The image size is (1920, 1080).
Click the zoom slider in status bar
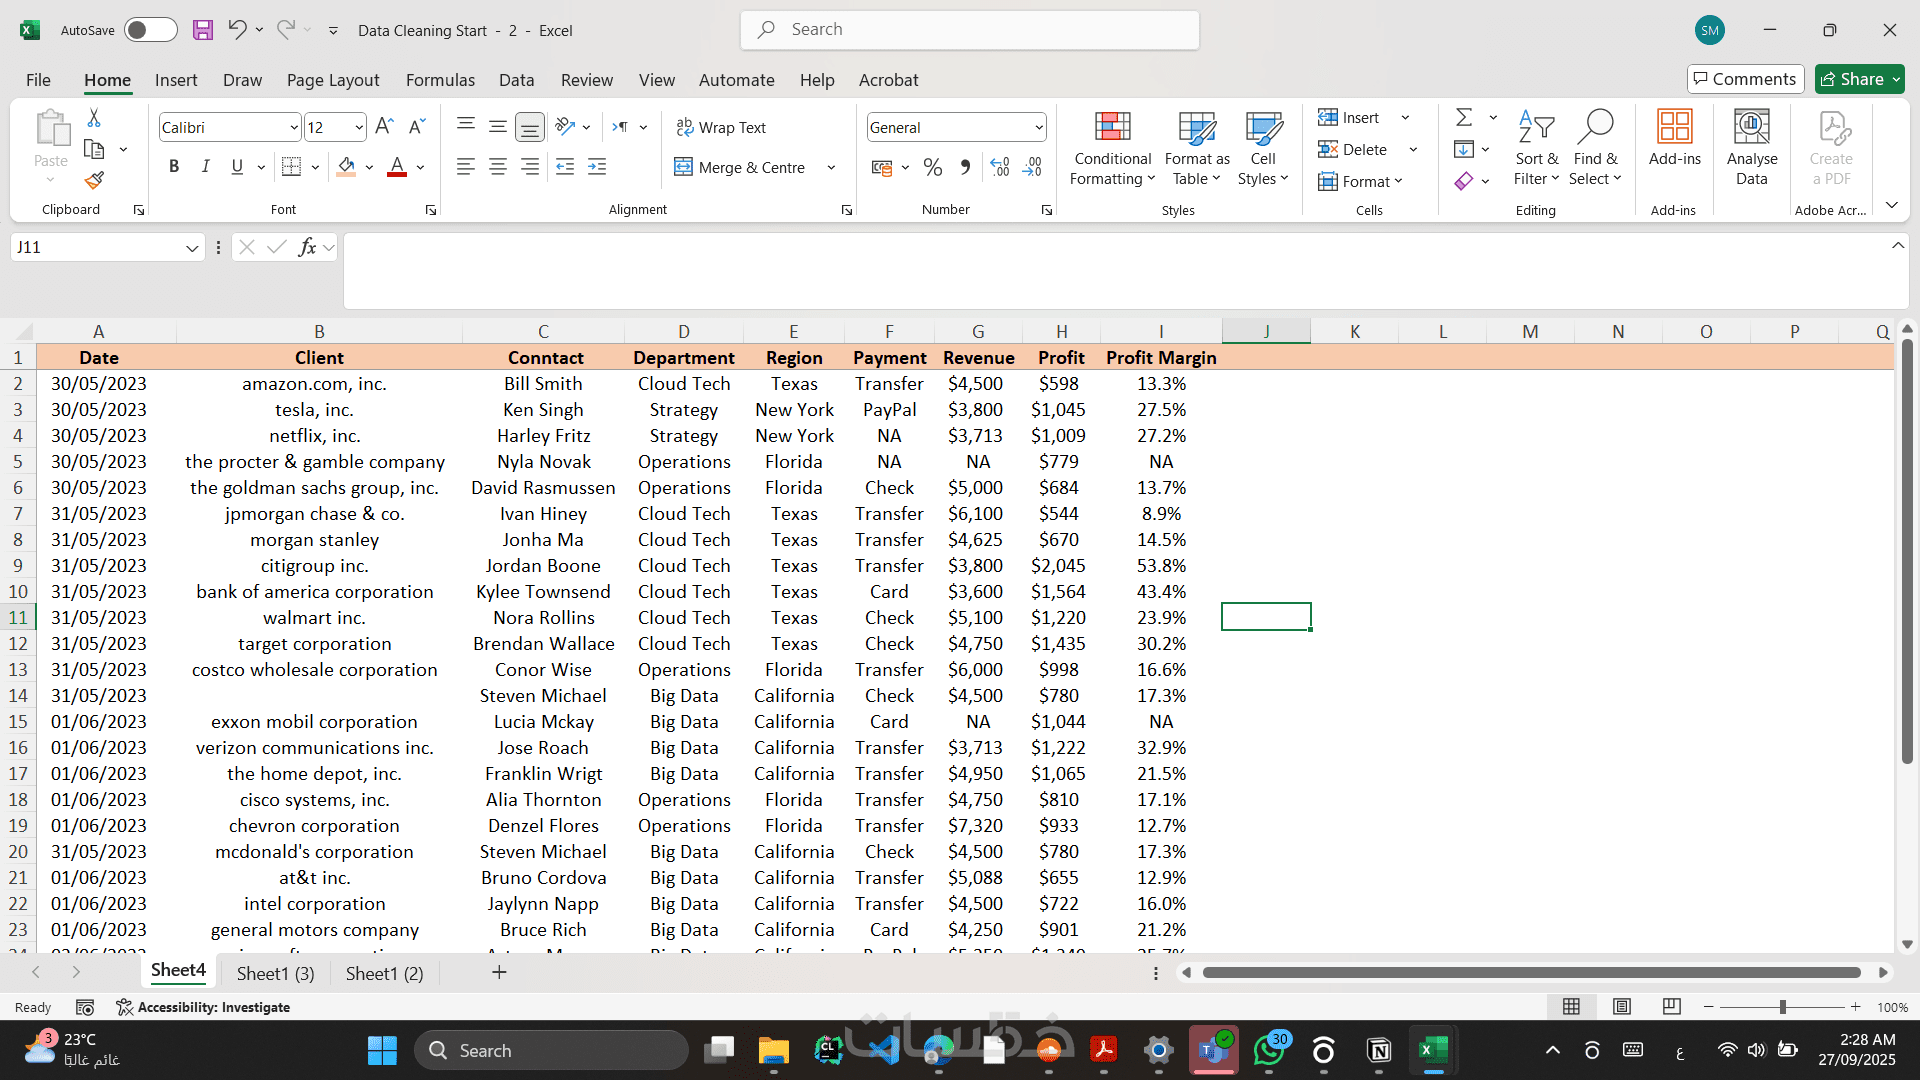tap(1782, 1007)
